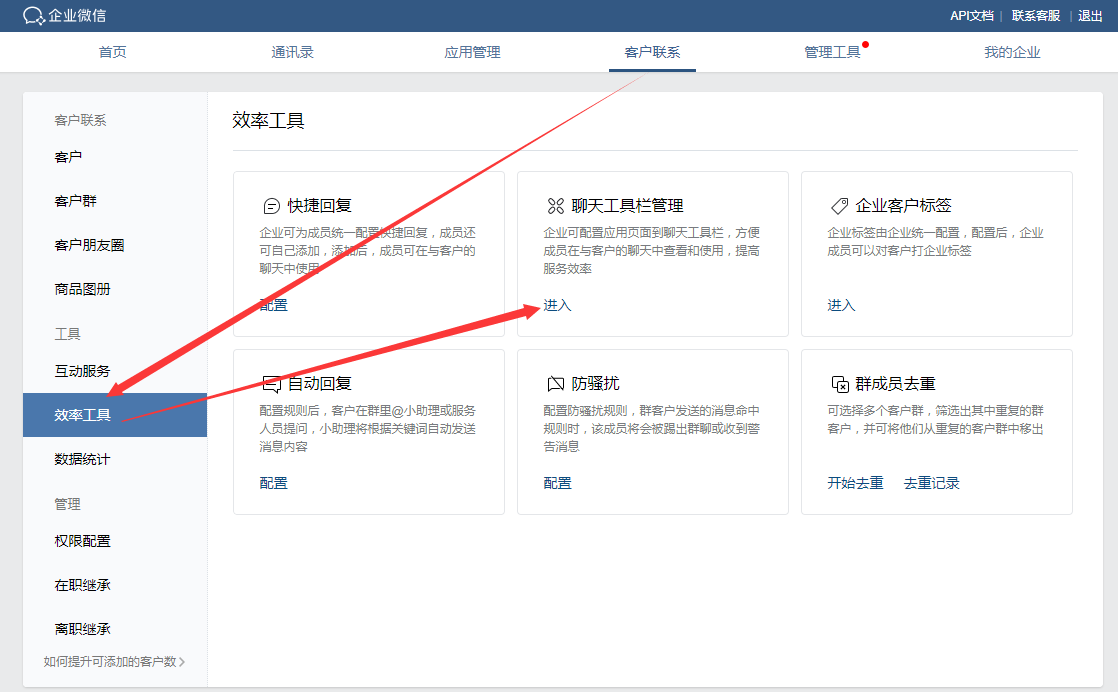The height and width of the screenshot is (692, 1118).
Task: Switch to the 通讯录 tab
Action: pos(292,52)
